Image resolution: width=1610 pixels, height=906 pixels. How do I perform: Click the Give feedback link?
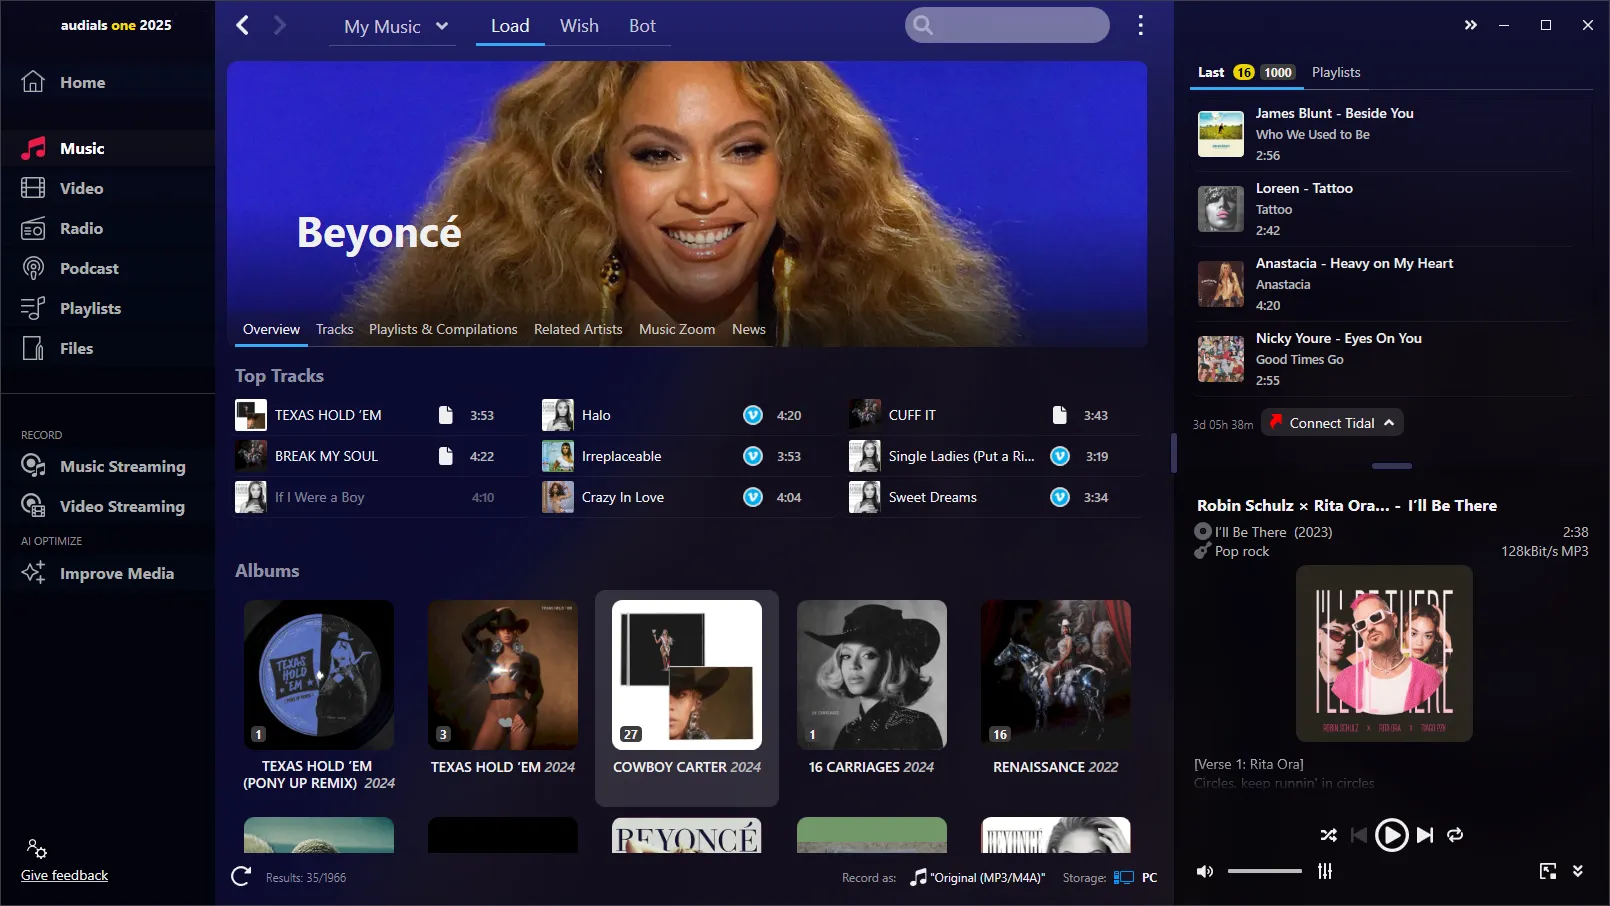point(64,875)
